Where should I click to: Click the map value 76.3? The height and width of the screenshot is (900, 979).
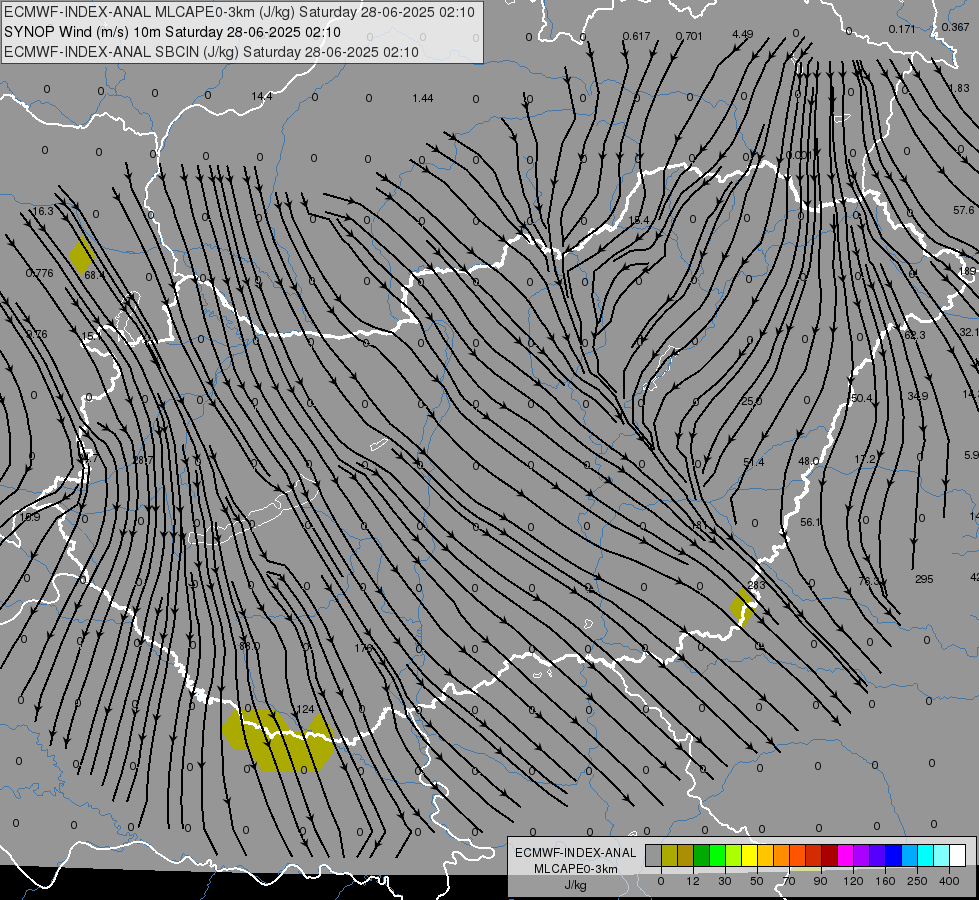coord(868,581)
